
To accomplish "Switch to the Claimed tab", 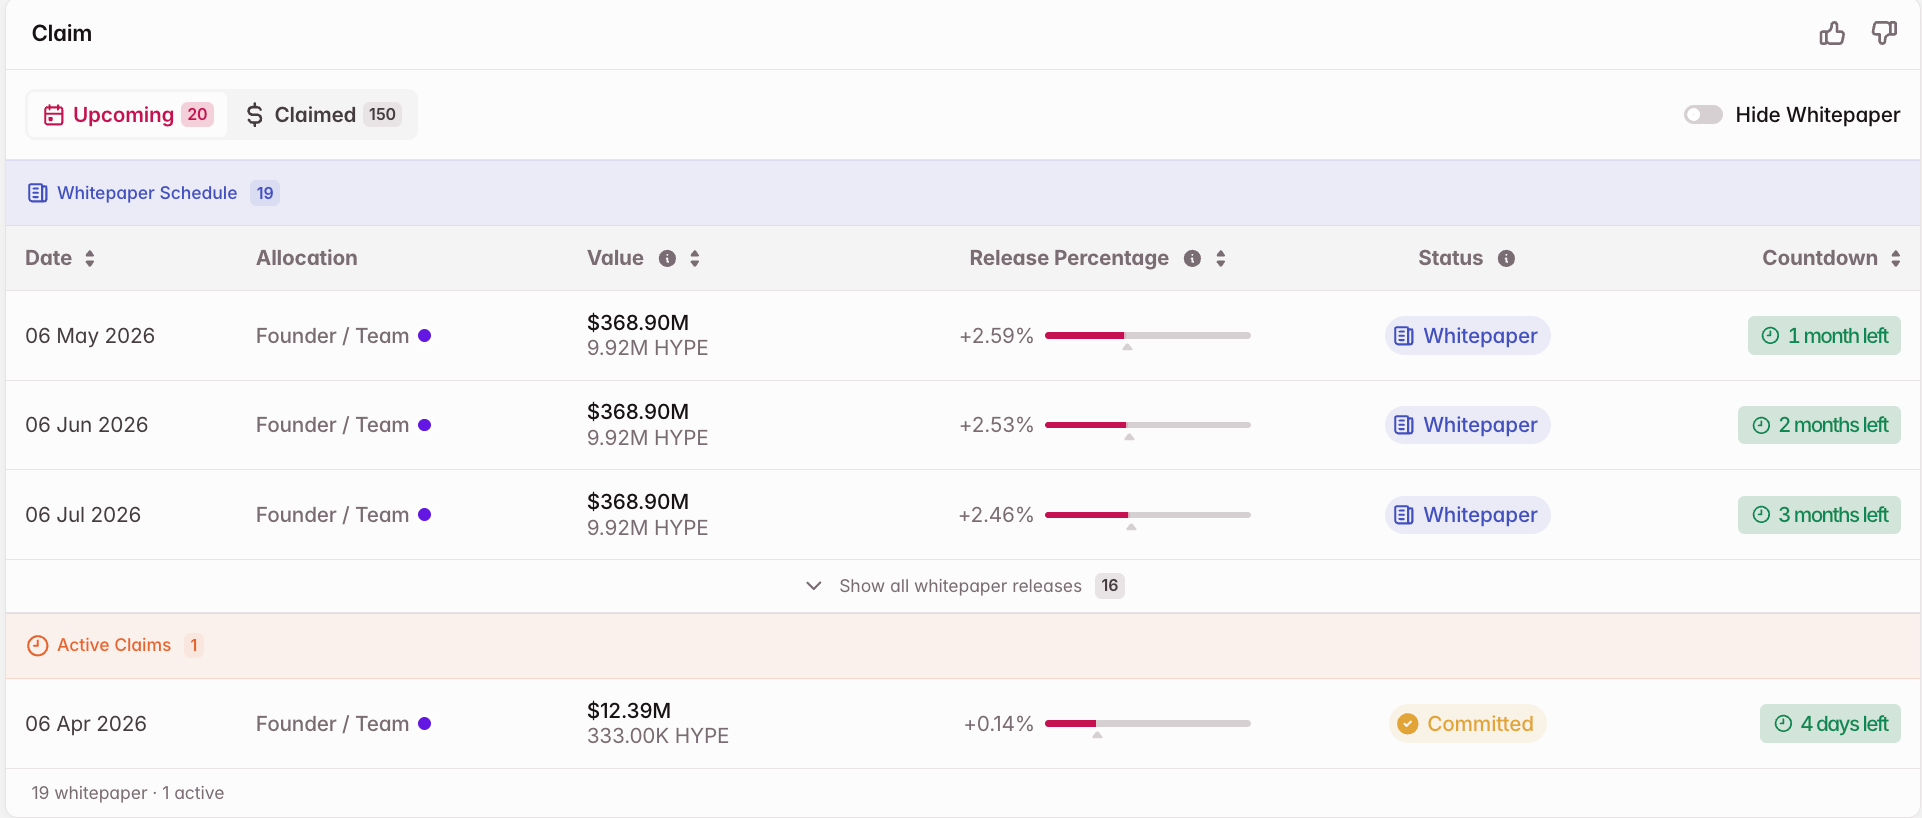I will click(322, 115).
